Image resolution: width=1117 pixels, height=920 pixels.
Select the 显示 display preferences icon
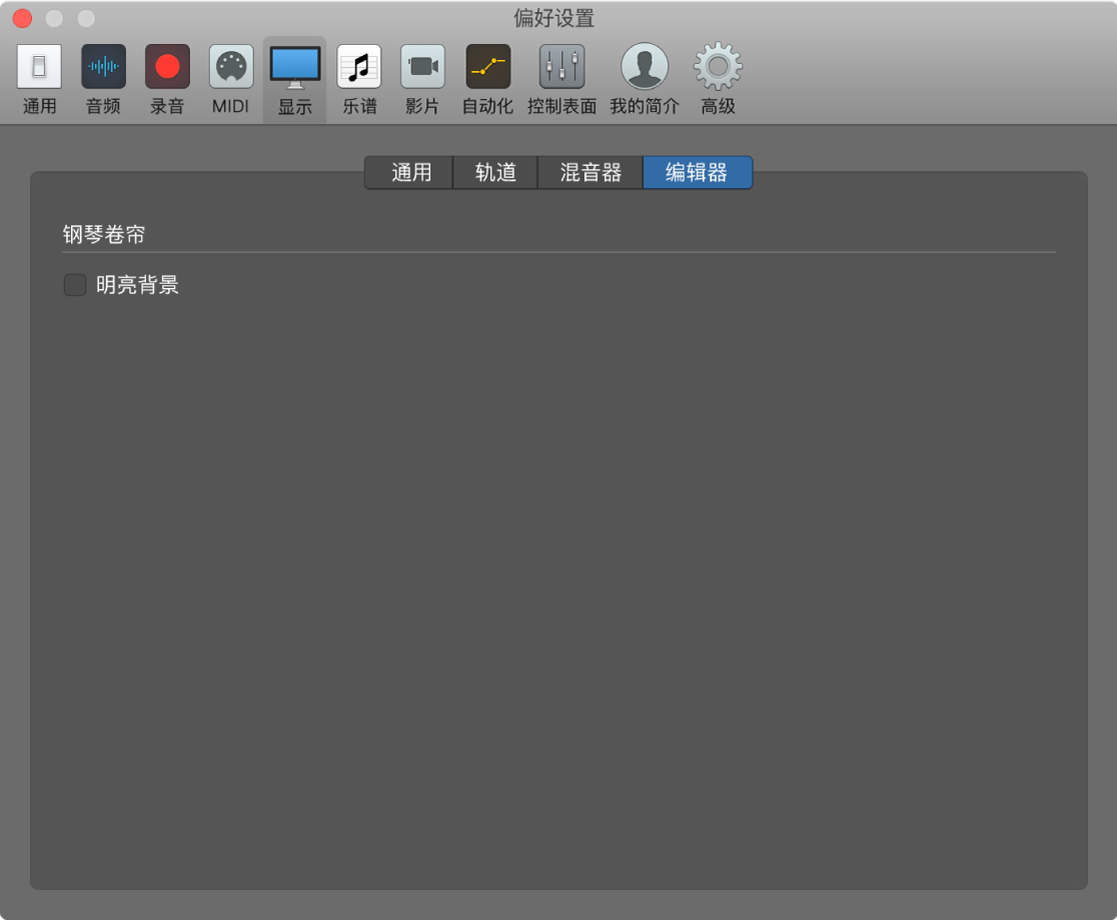tap(295, 79)
